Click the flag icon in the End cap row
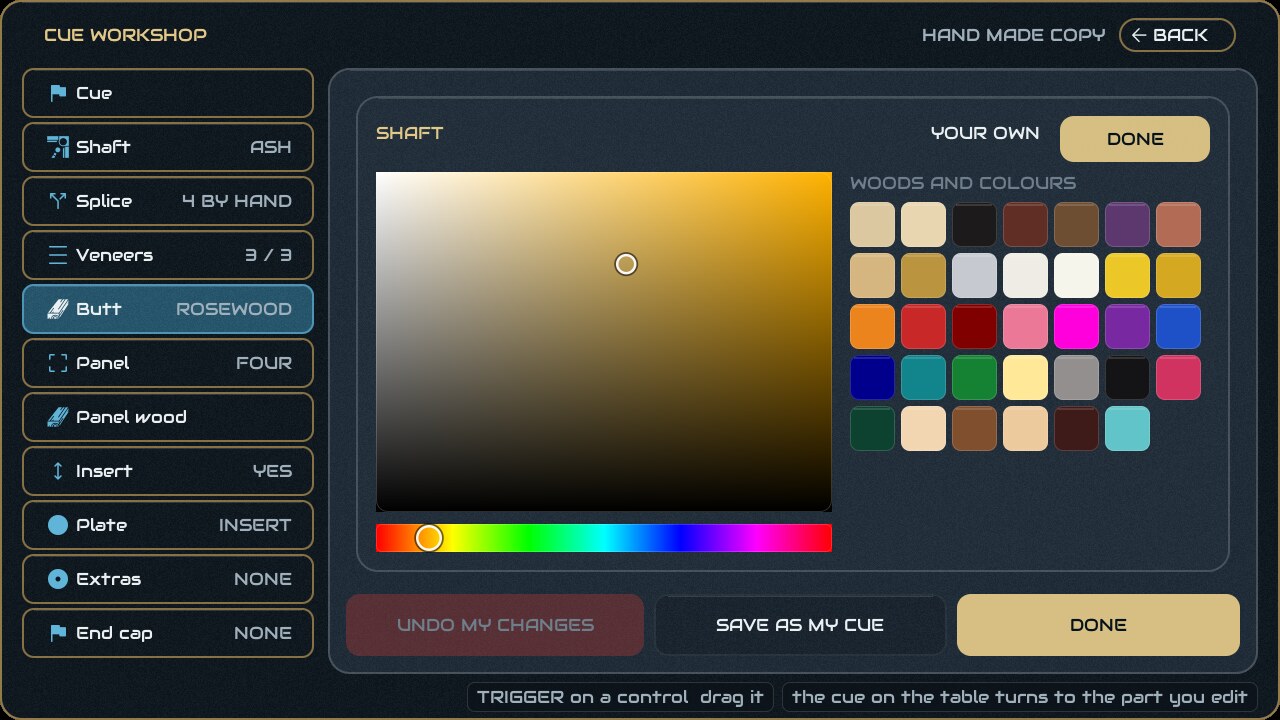The height and width of the screenshot is (720, 1280). pos(58,633)
